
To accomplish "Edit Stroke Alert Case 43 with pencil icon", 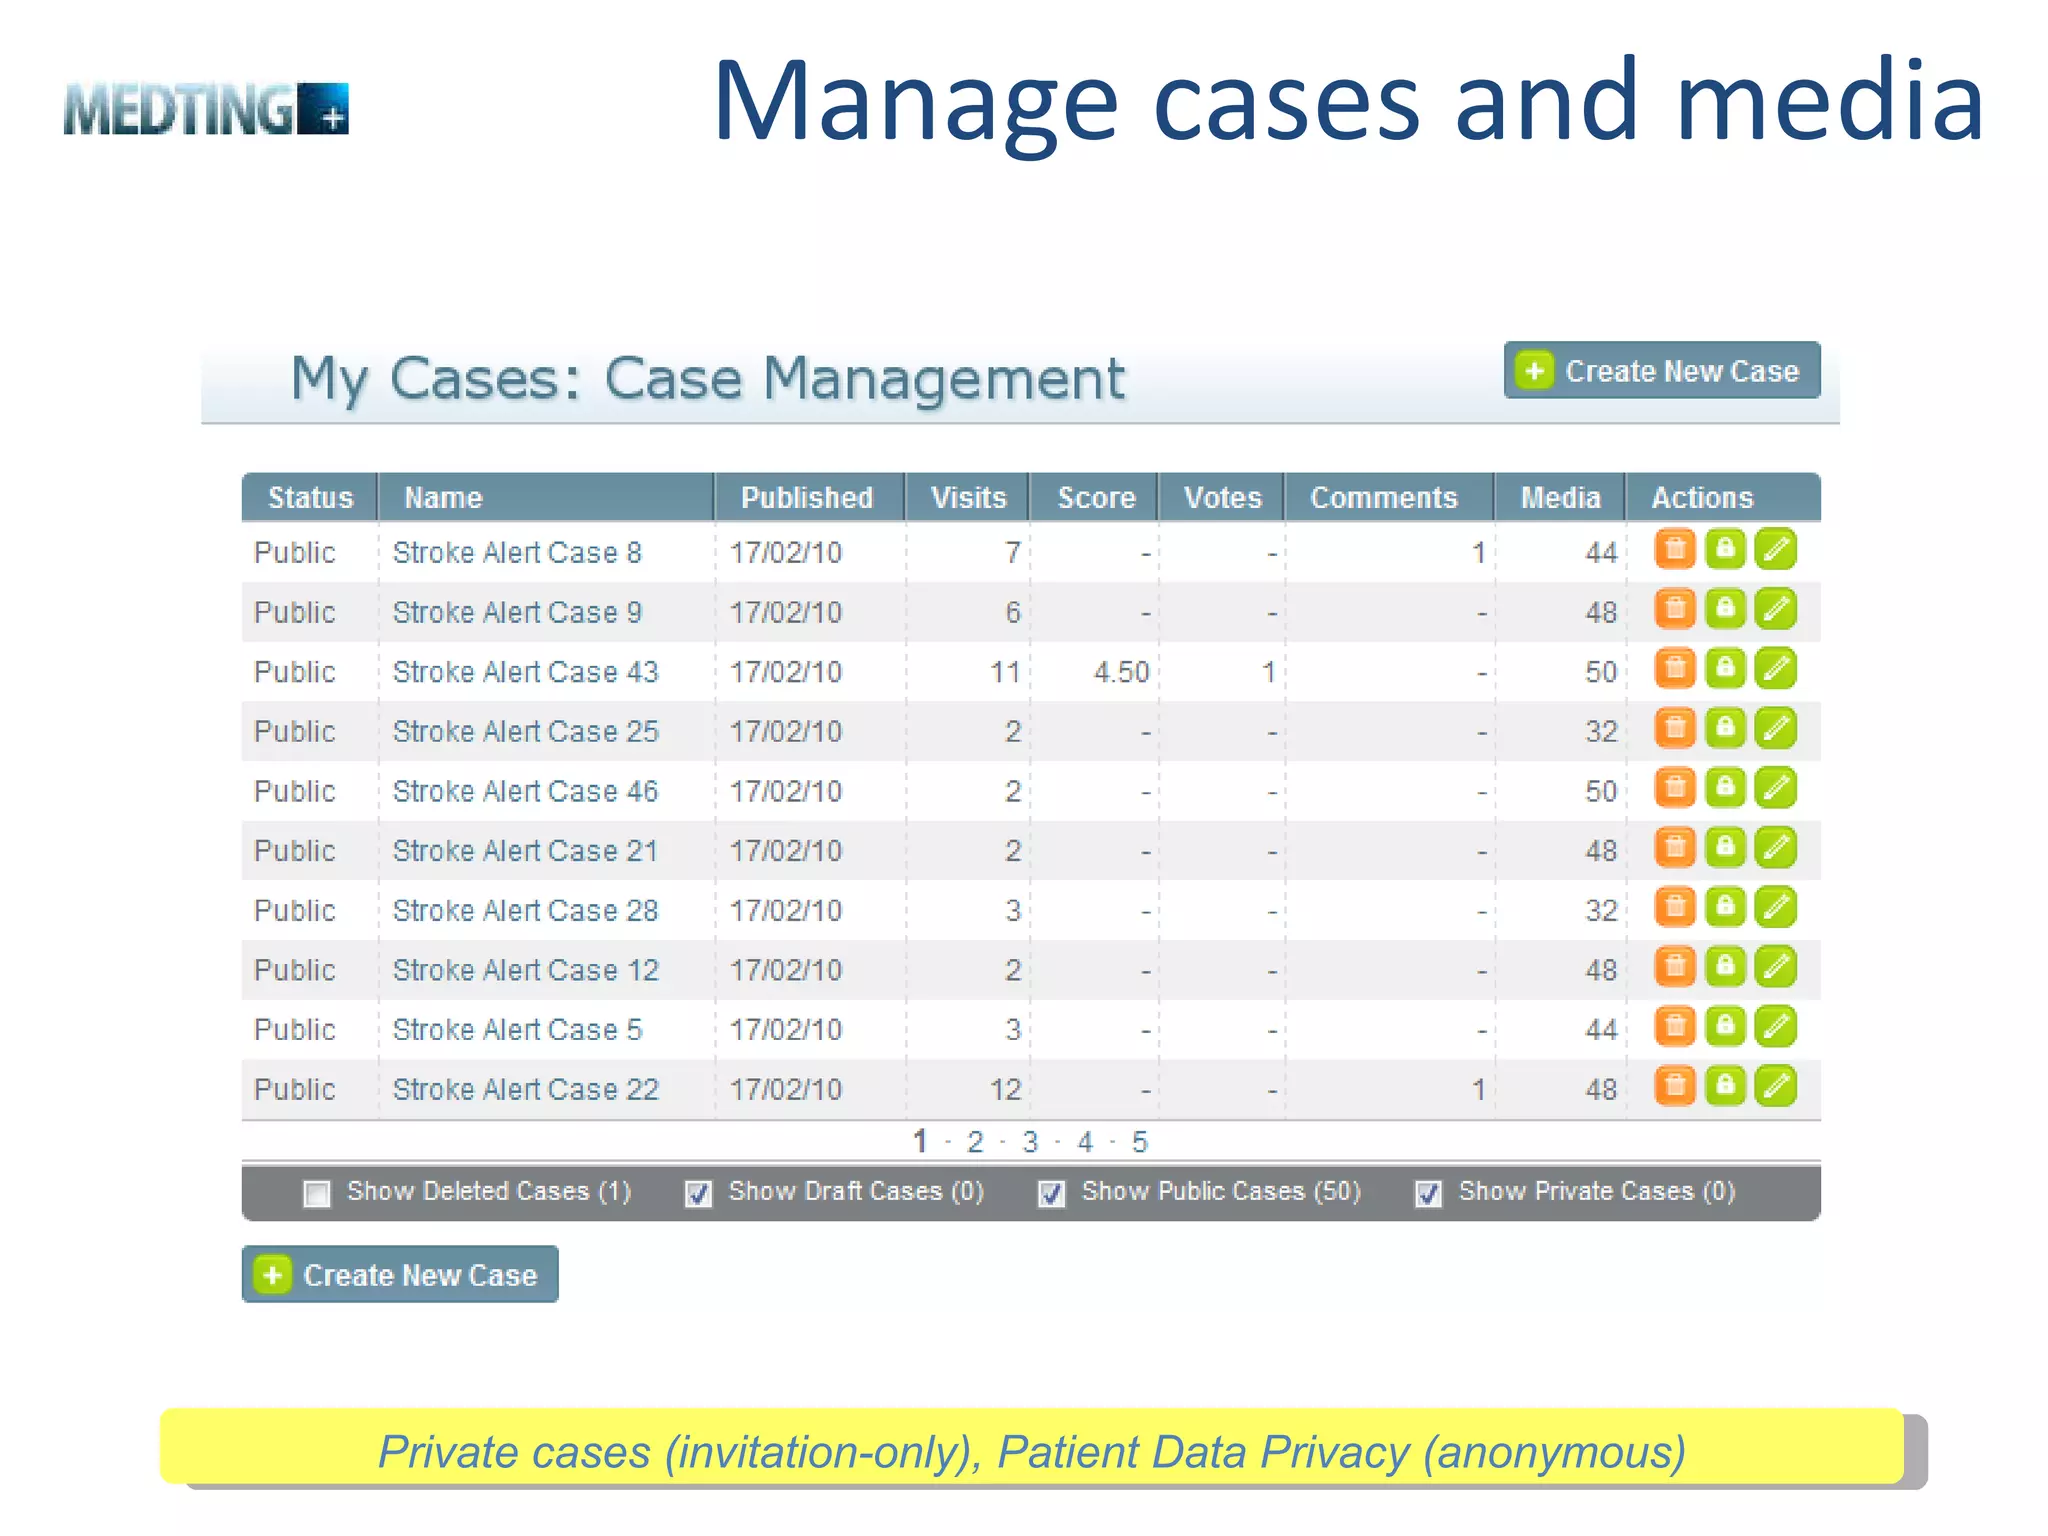I will pos(1776,669).
